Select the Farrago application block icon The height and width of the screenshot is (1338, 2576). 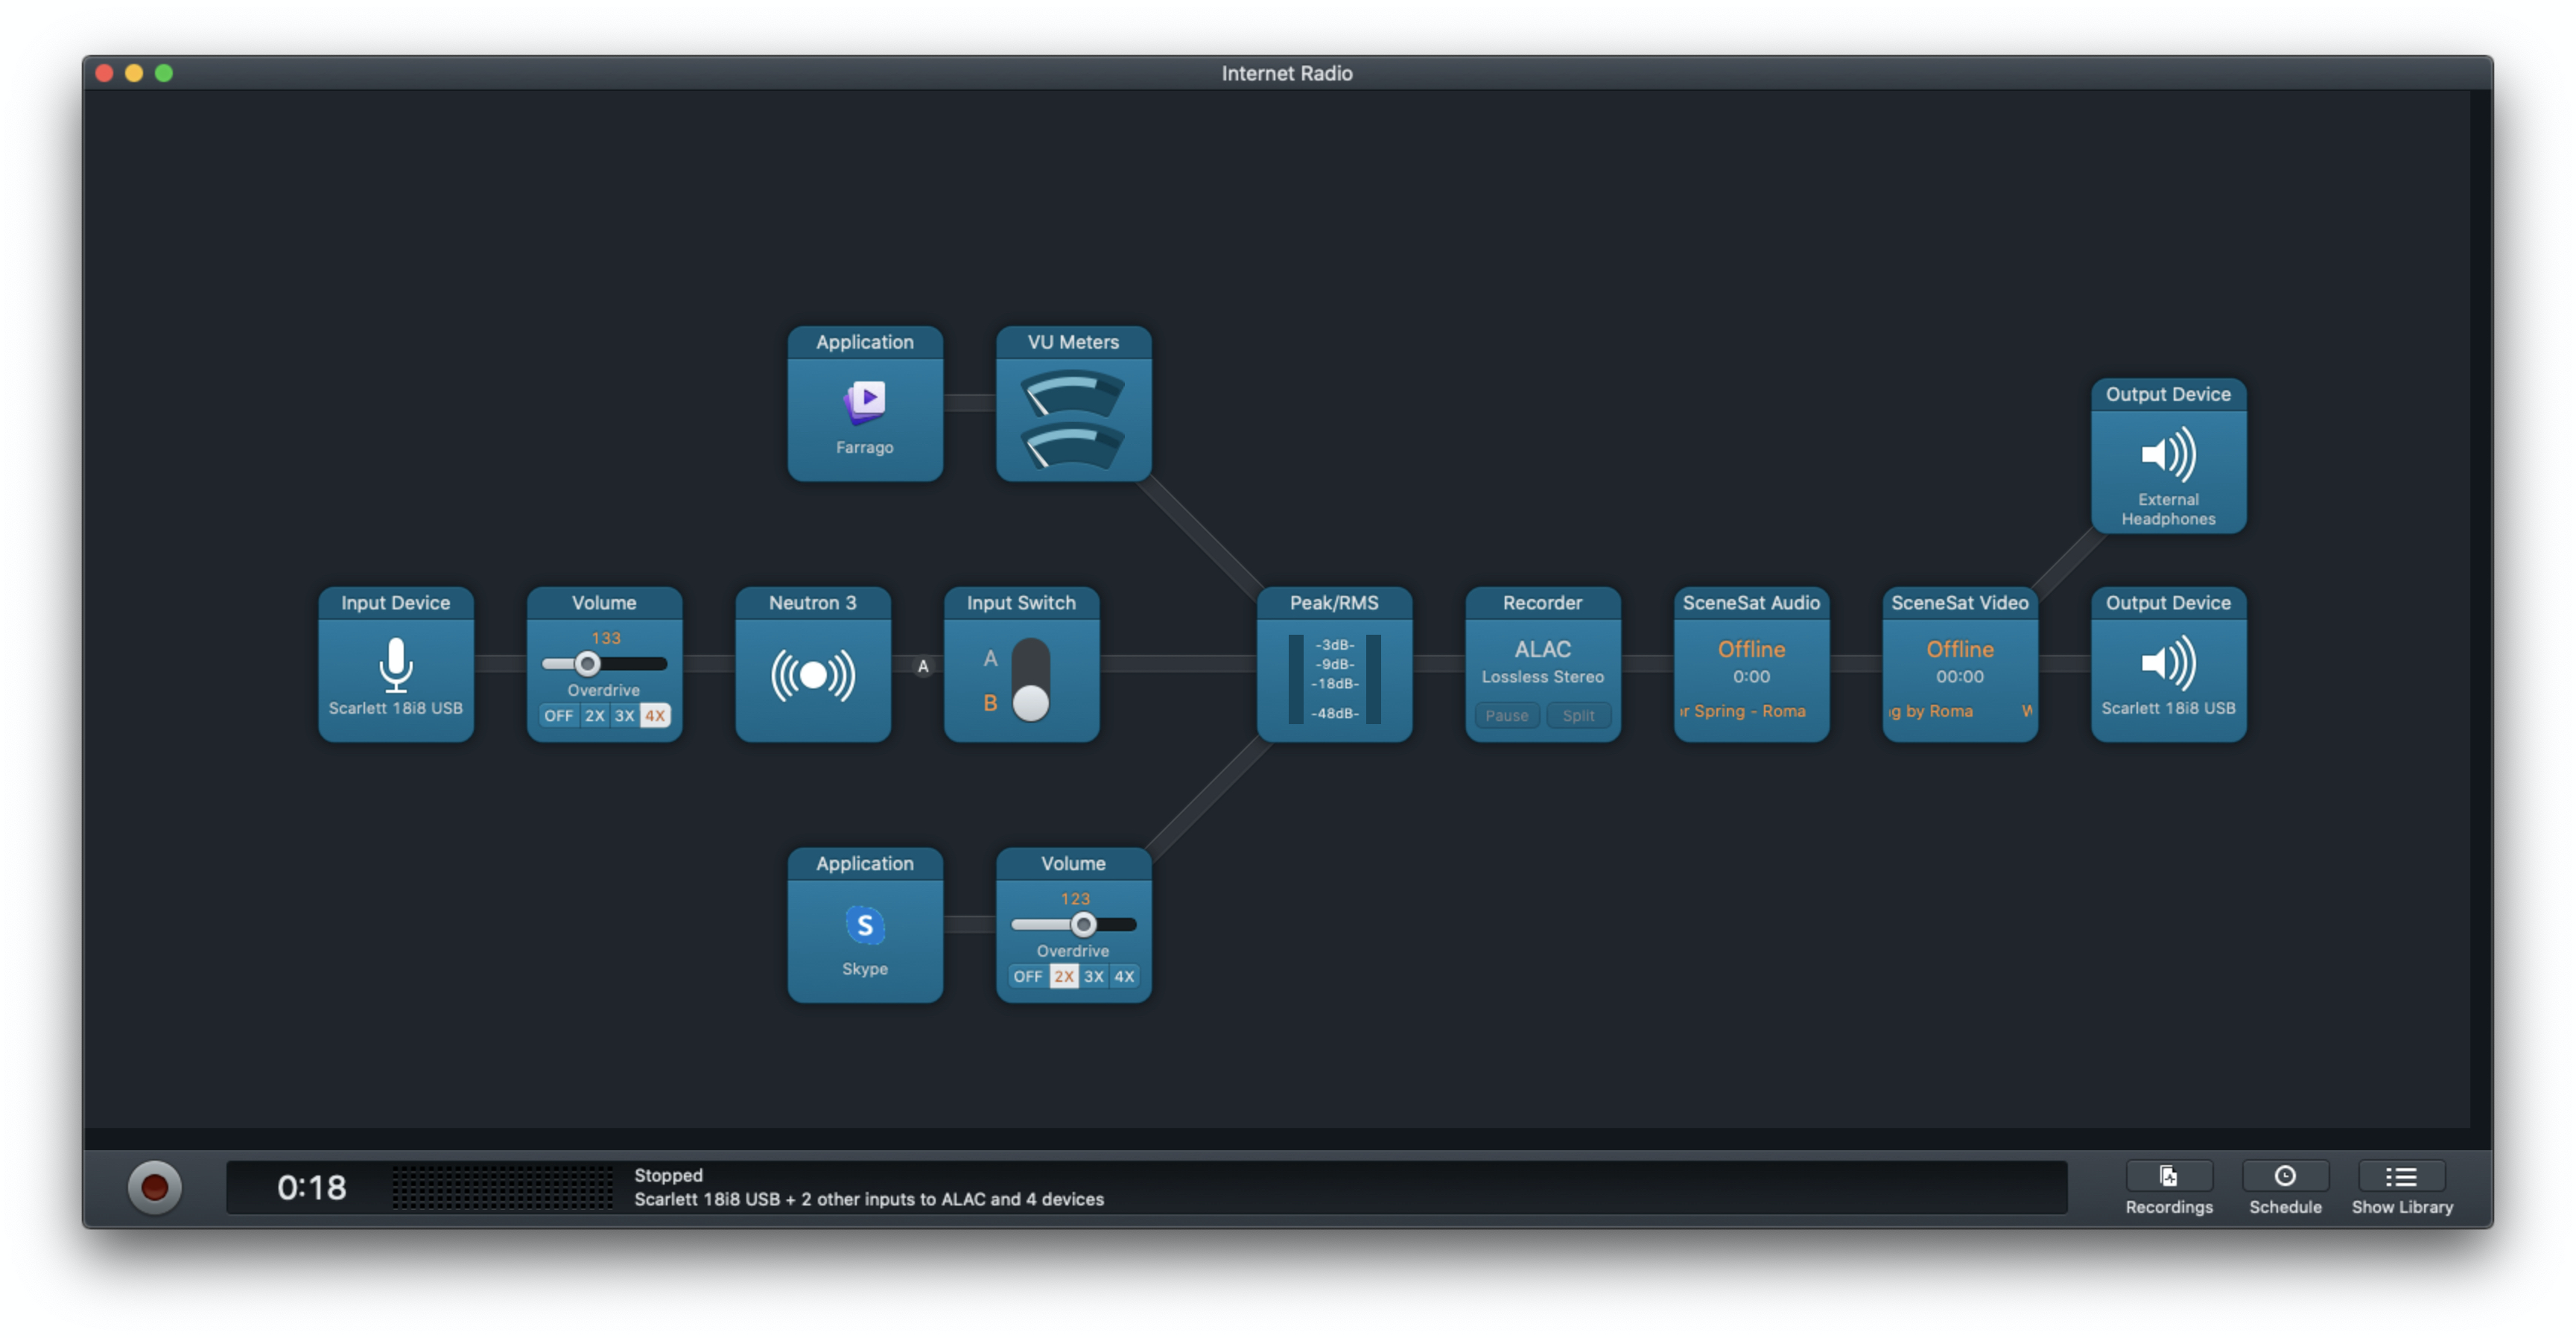pos(865,402)
